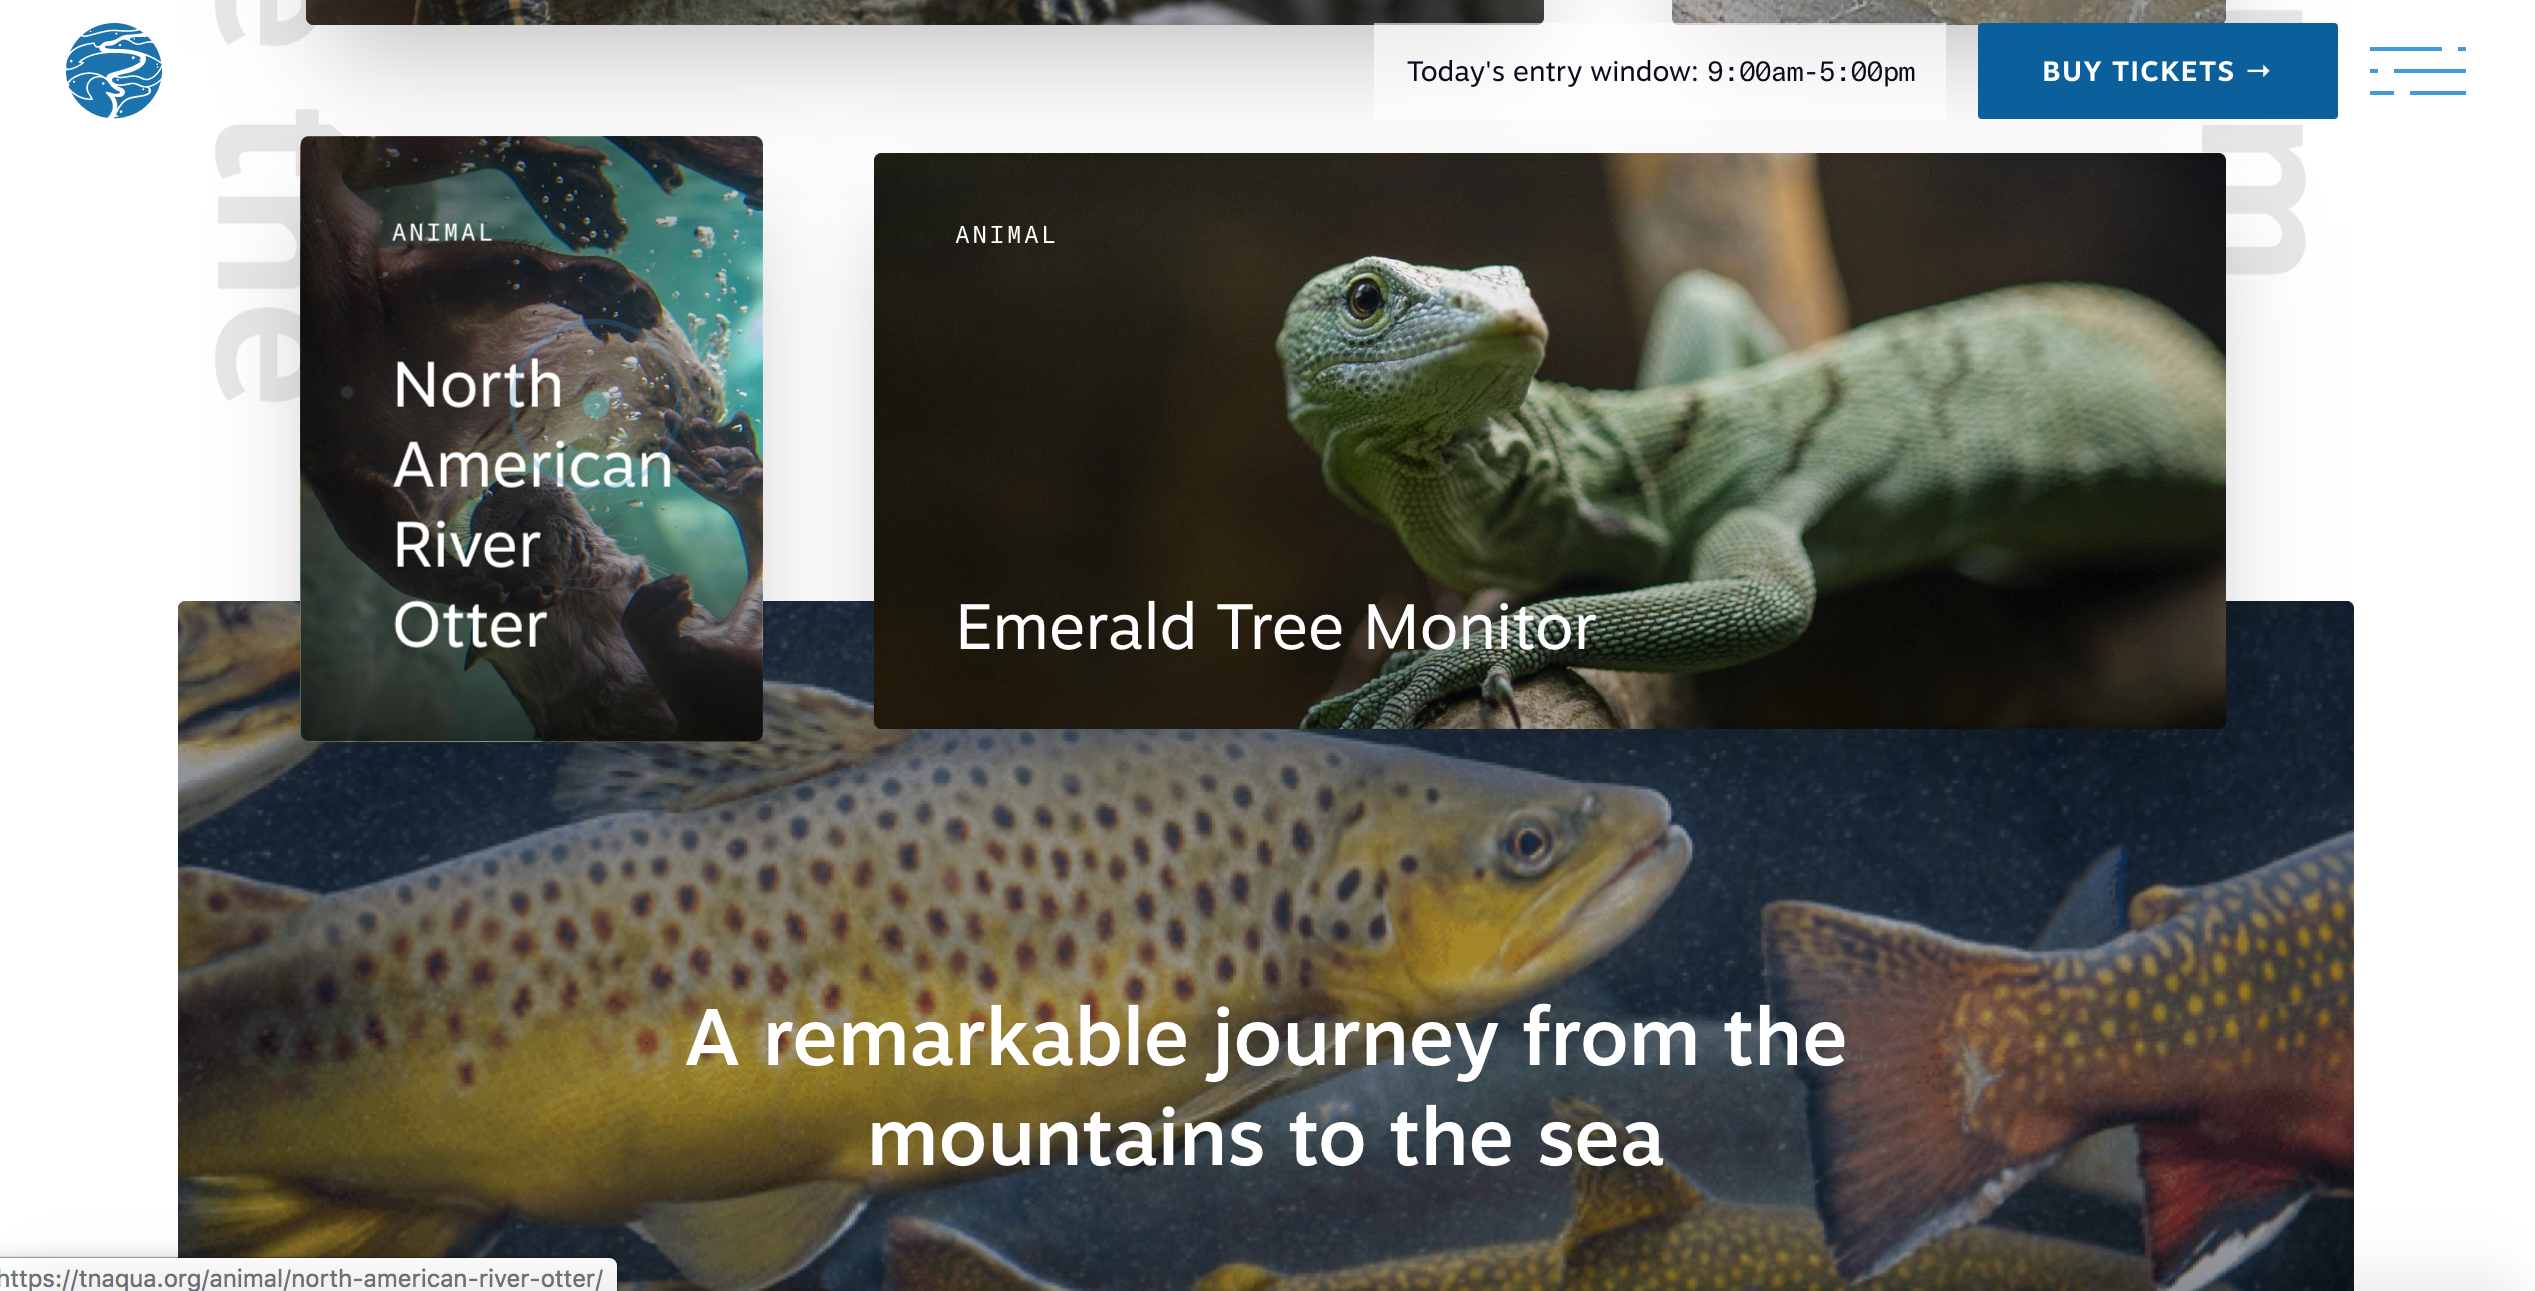Click the Animal label on otter card
The width and height of the screenshot is (2535, 1291).
[443, 232]
